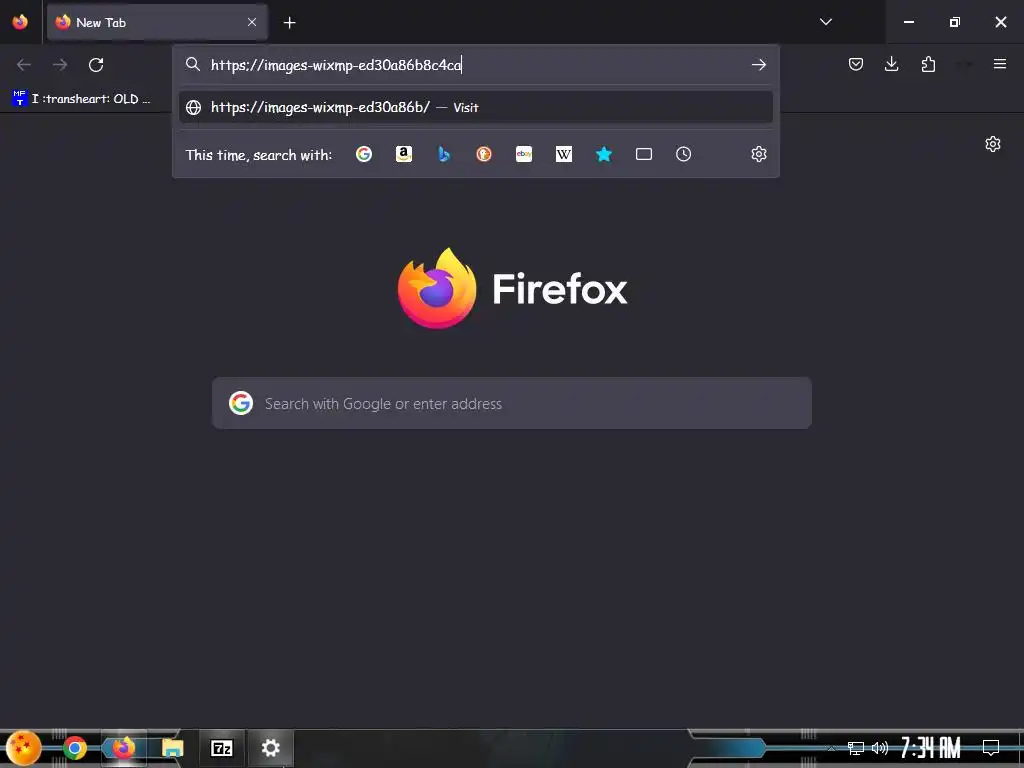Close the New Tab tab
Viewport: 1024px width, 768px height.
pos(252,22)
